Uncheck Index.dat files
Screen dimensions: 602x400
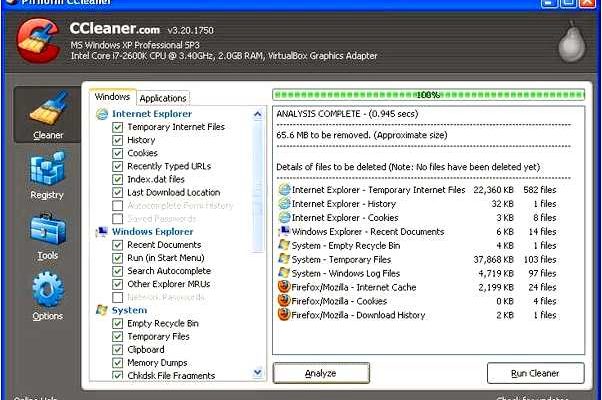[x=117, y=179]
